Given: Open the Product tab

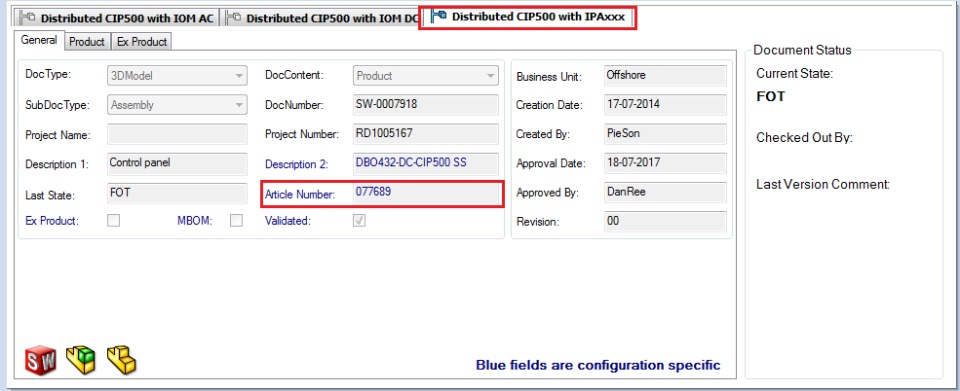Looking at the screenshot, I should (86, 42).
